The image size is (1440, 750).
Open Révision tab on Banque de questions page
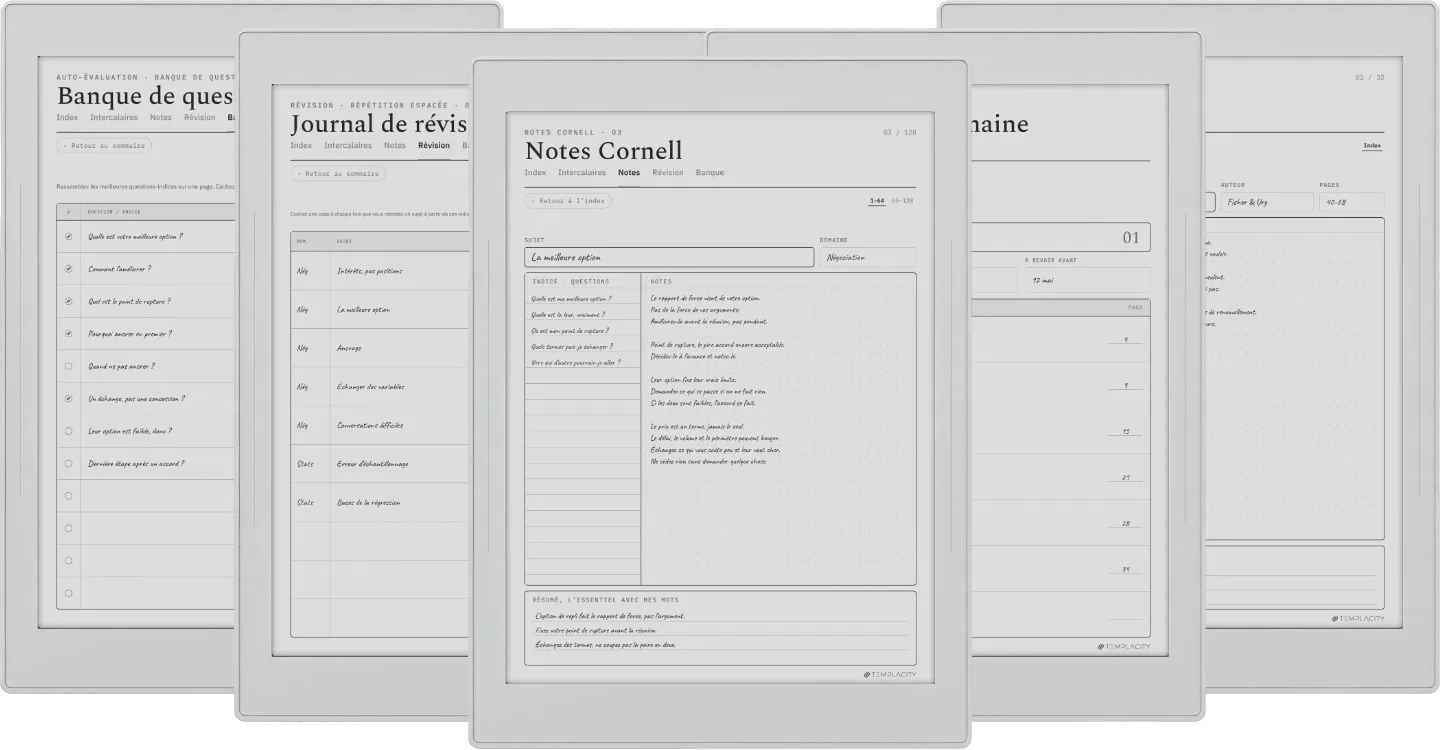click(x=200, y=118)
